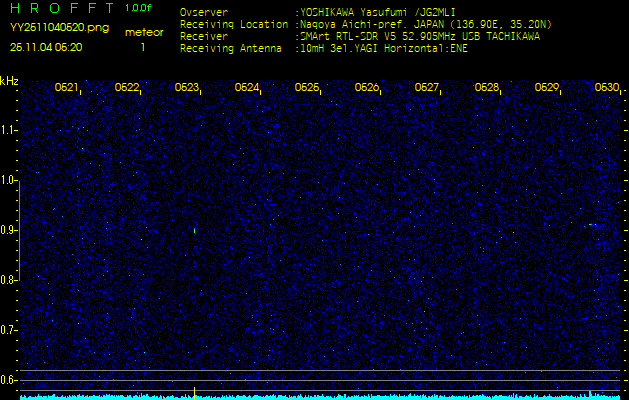Select the 0.7 kHz frequency tick
This screenshot has width=629, height=400.
click(x=9, y=330)
